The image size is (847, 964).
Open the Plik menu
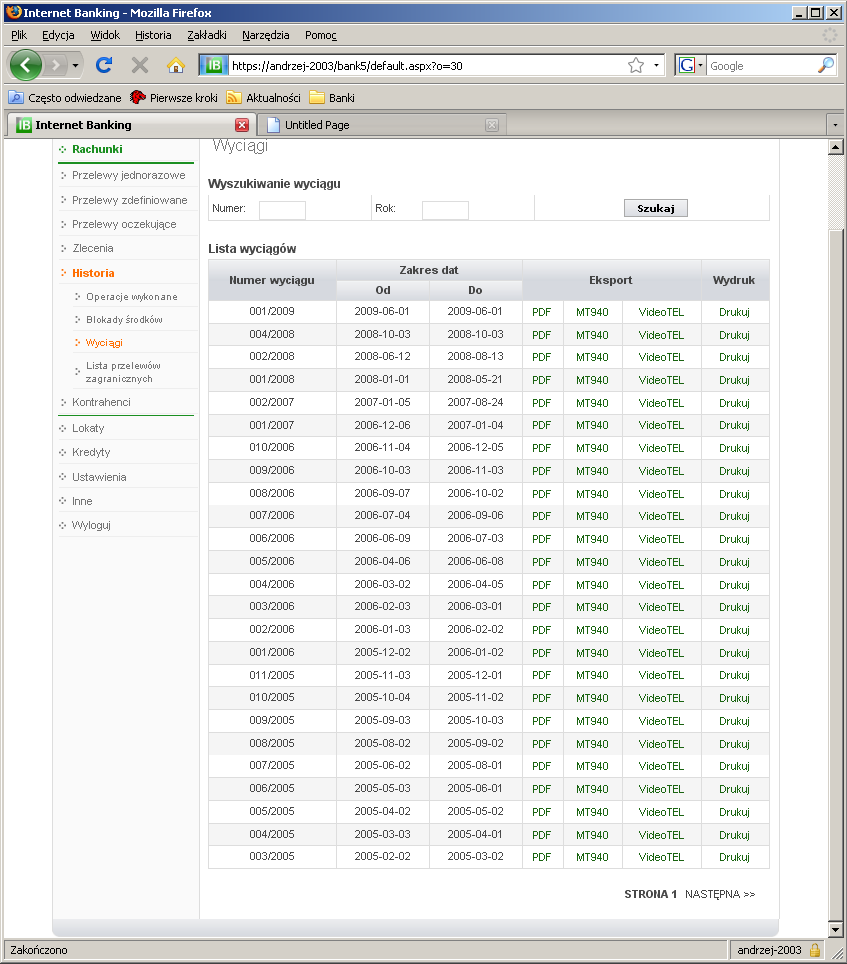19,35
